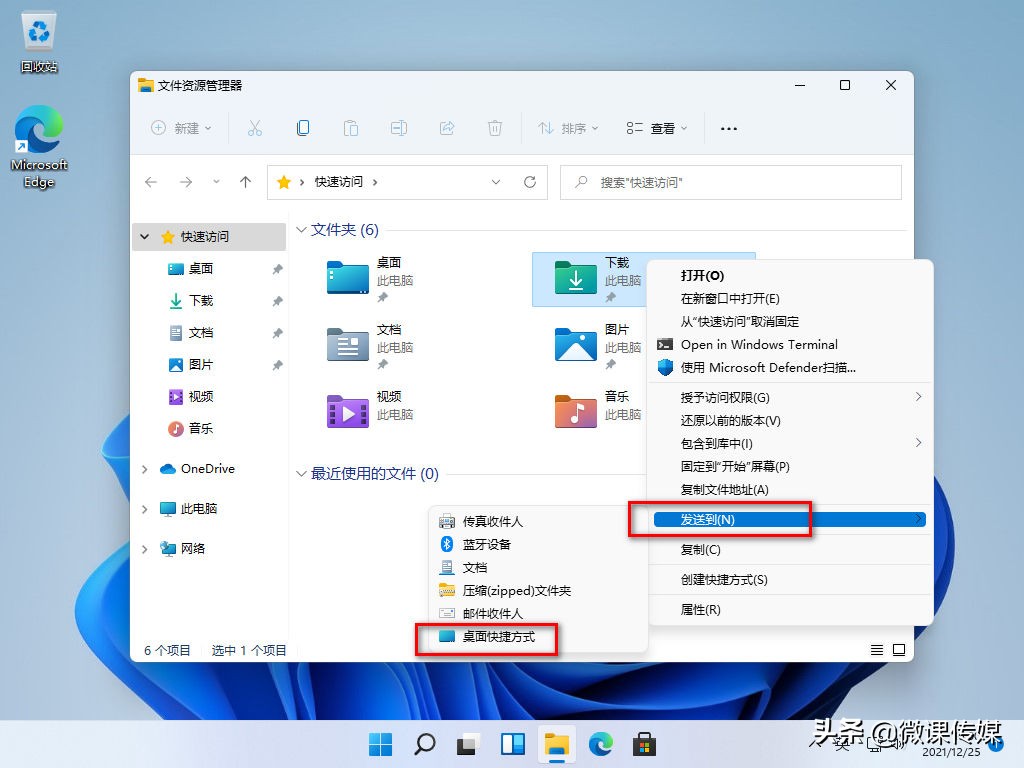This screenshot has height=768, width=1024.
Task: Click the Paste toolbar icon
Action: pyautogui.click(x=351, y=128)
